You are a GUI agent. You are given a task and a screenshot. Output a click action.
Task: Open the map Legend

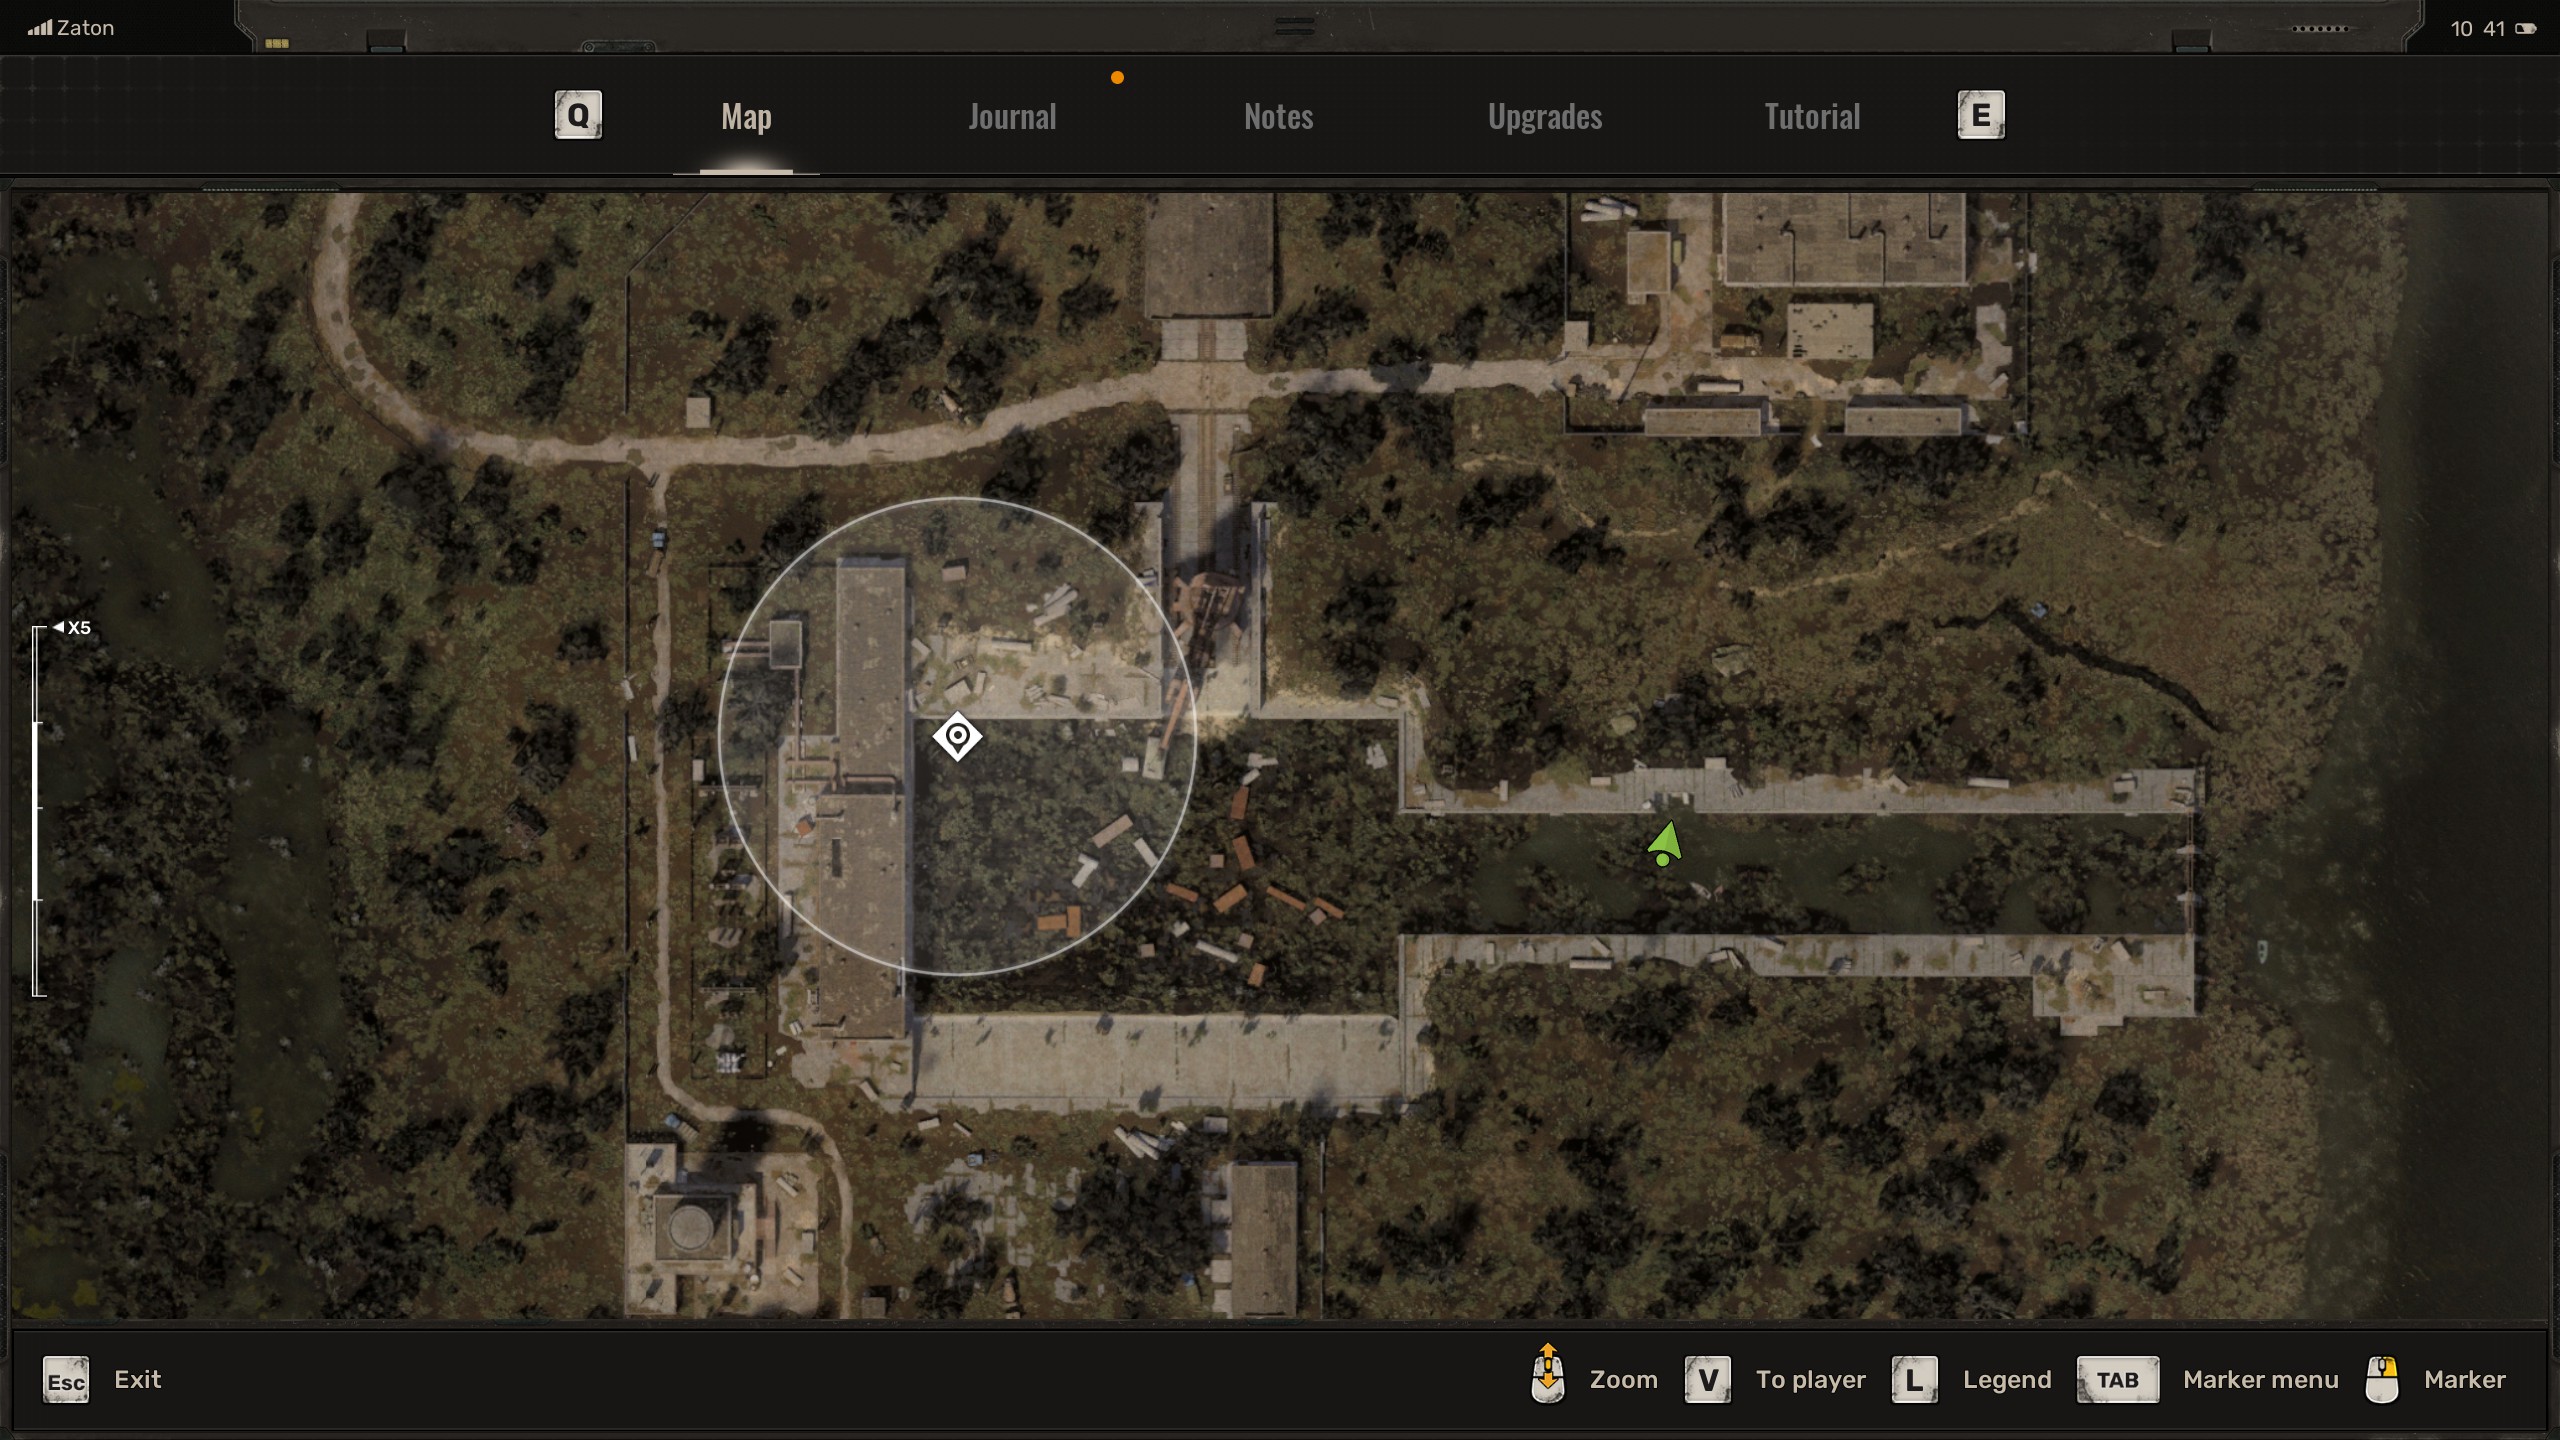point(2007,1380)
